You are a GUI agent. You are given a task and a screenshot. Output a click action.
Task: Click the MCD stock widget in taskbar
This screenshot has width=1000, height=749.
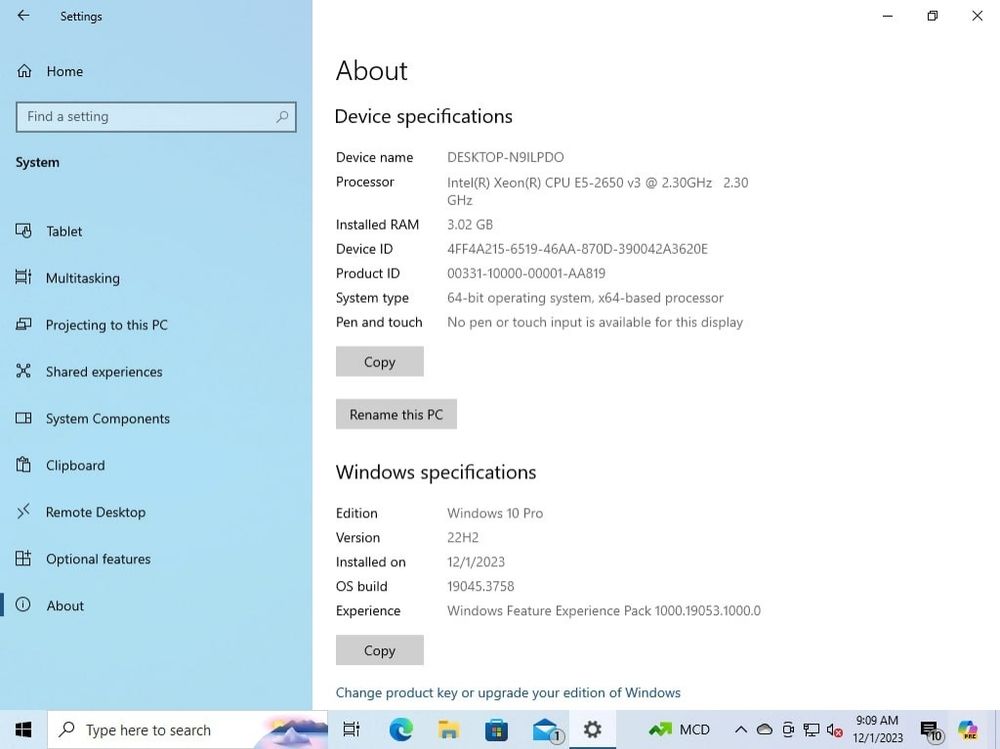click(x=679, y=729)
